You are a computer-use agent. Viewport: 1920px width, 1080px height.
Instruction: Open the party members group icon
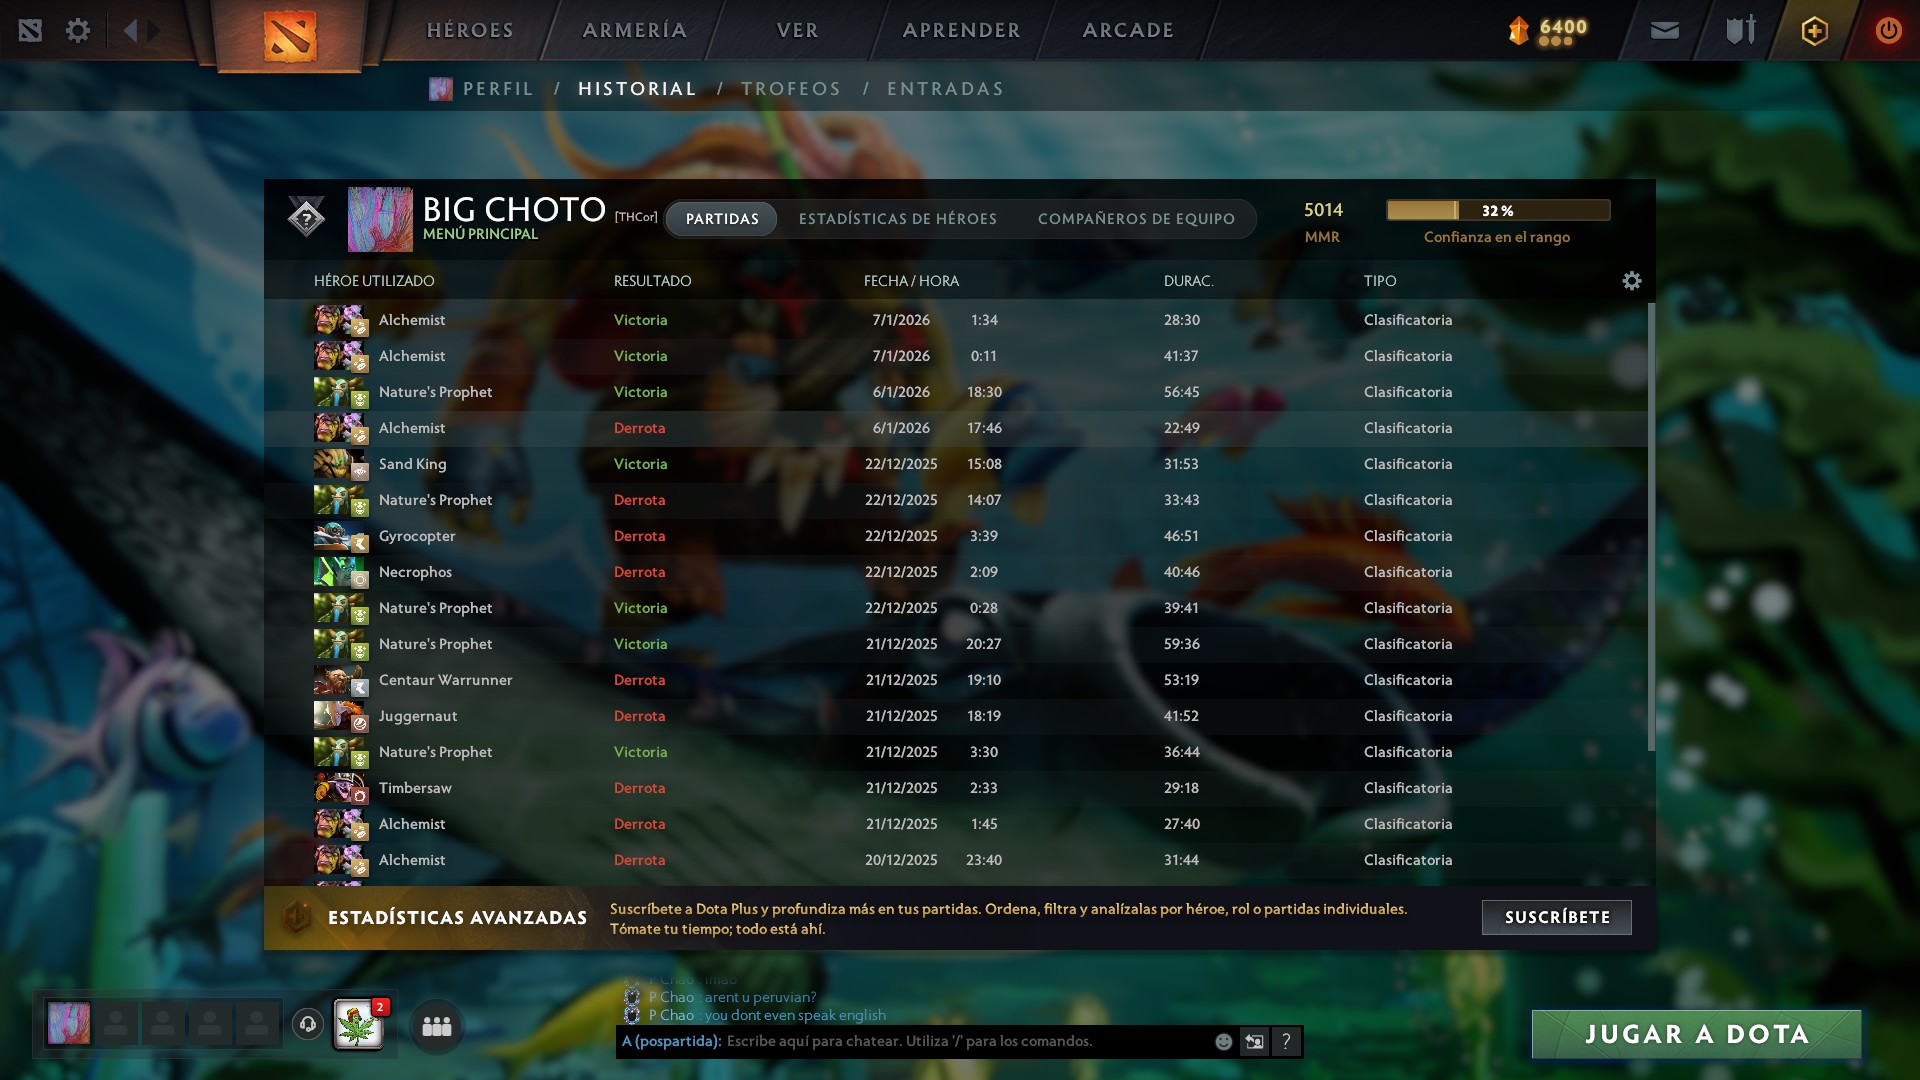point(437,1026)
